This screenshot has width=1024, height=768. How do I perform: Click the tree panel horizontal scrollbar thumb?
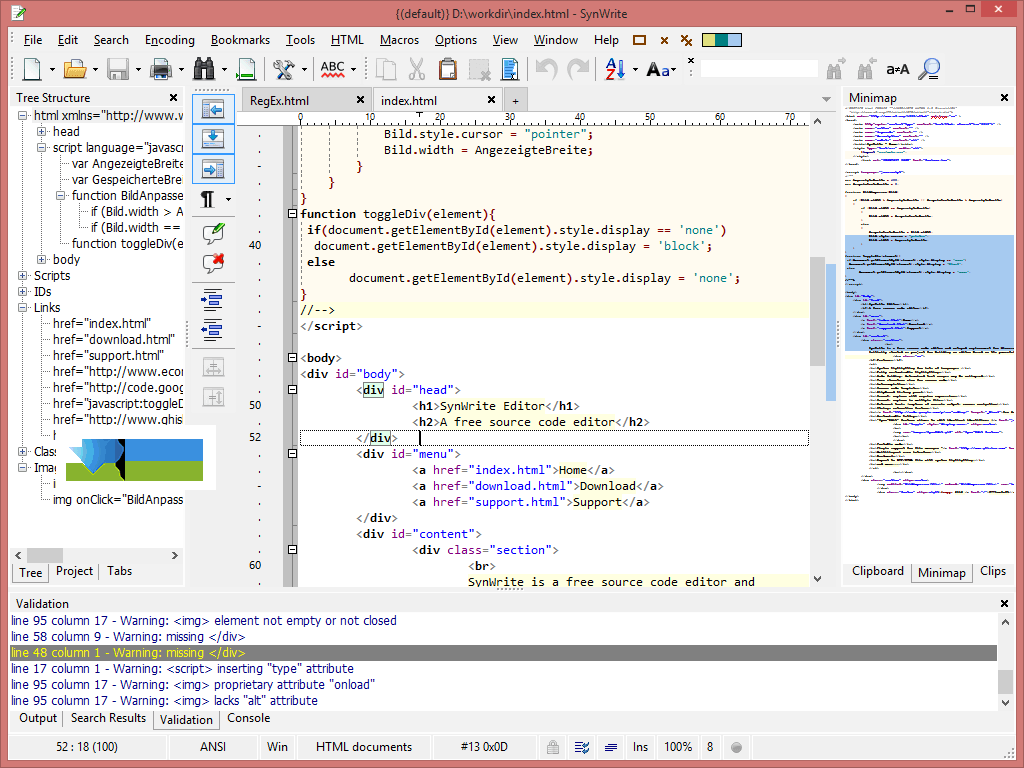click(45, 555)
